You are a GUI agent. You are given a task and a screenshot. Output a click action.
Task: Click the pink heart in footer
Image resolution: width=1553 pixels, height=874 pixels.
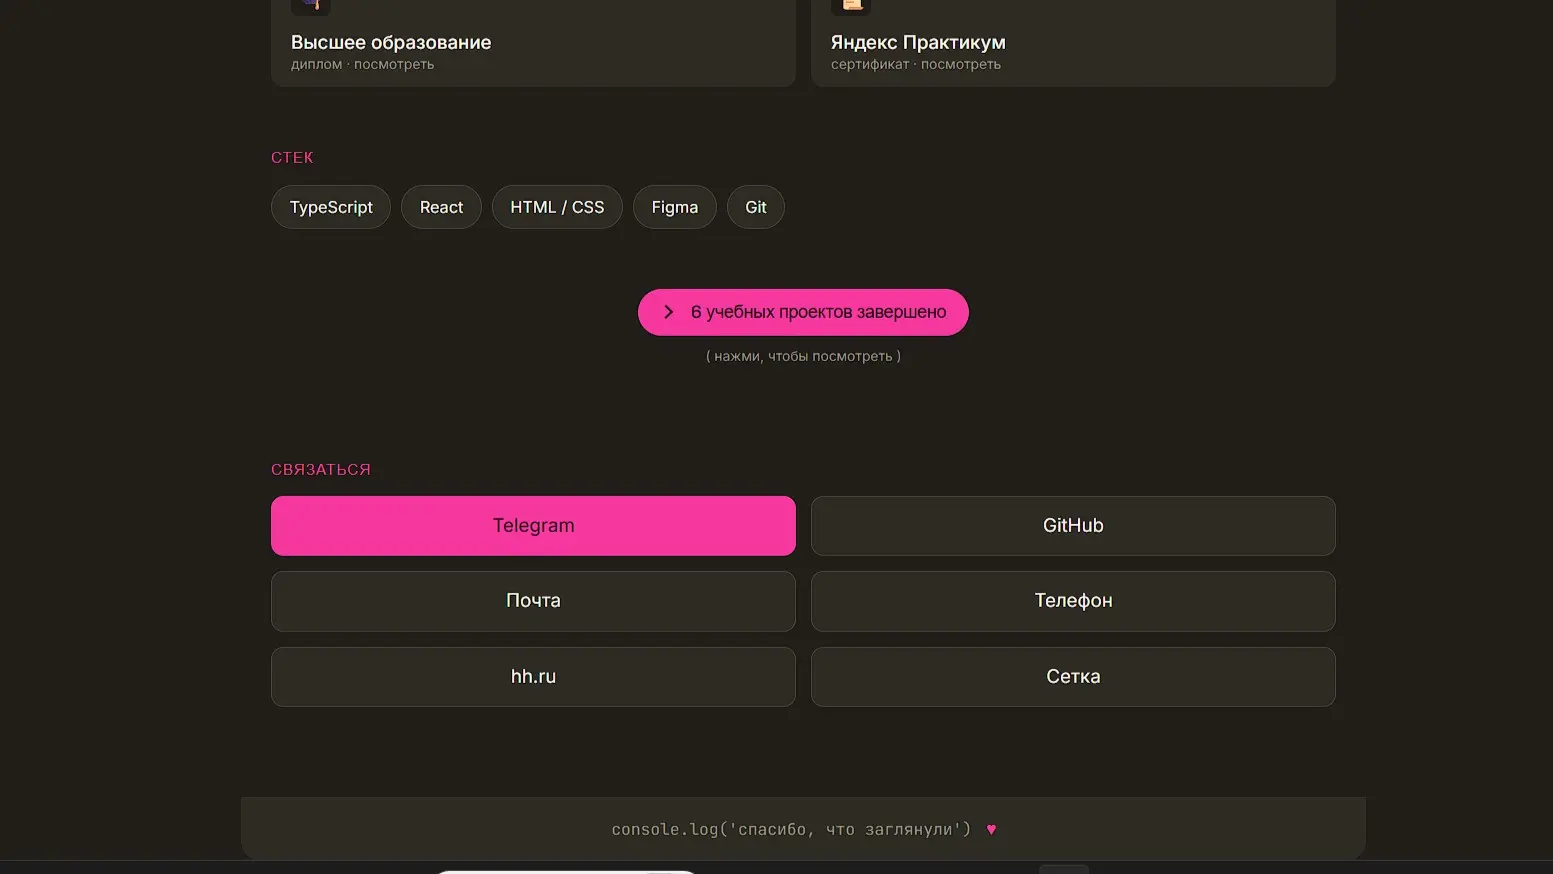991,829
